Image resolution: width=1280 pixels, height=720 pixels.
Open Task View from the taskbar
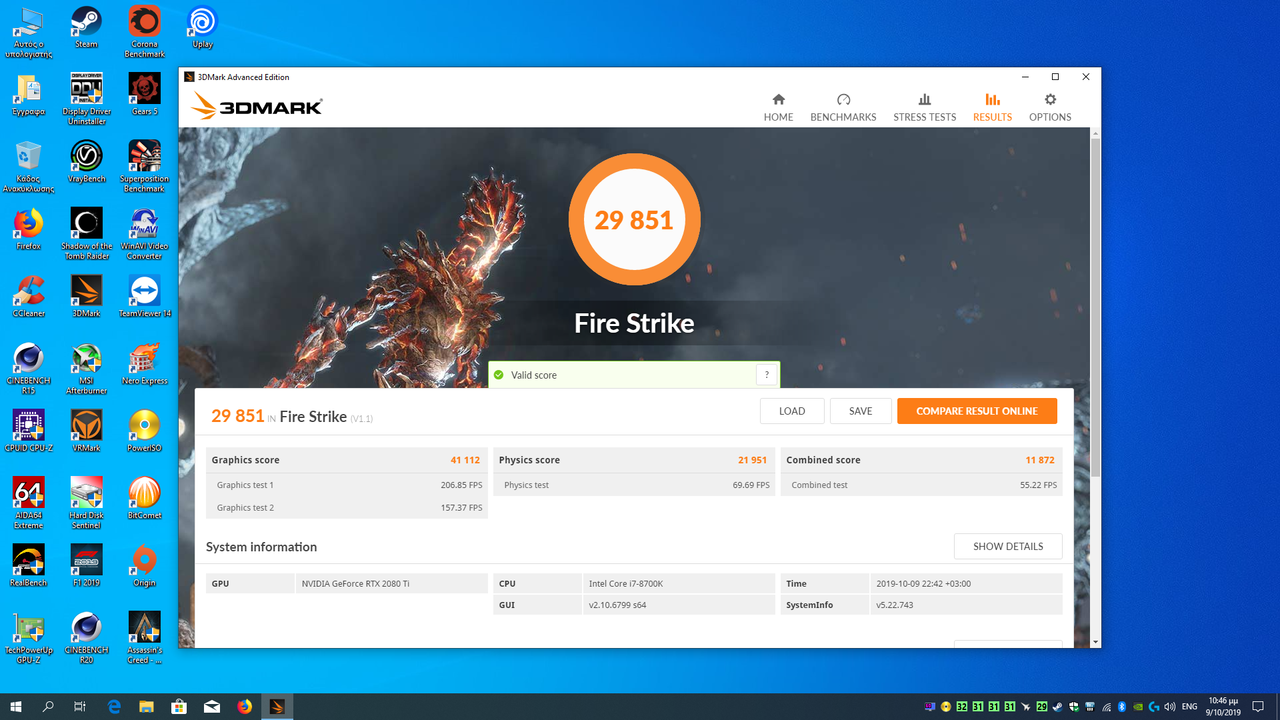80,706
